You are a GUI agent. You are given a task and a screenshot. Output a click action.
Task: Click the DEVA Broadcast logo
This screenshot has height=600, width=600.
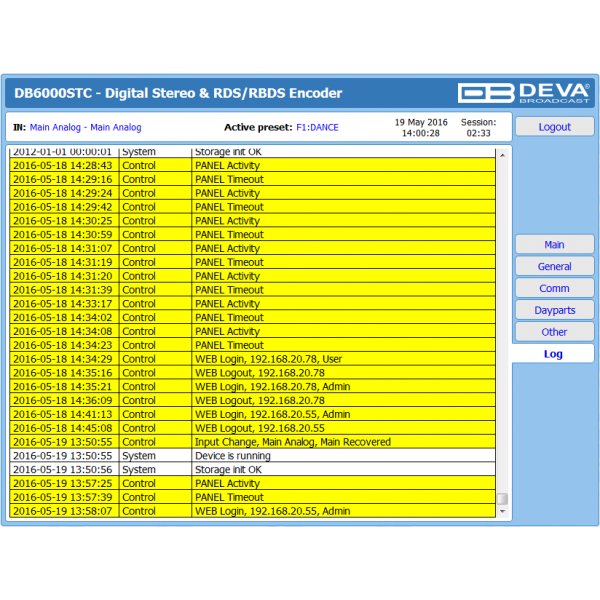[523, 93]
